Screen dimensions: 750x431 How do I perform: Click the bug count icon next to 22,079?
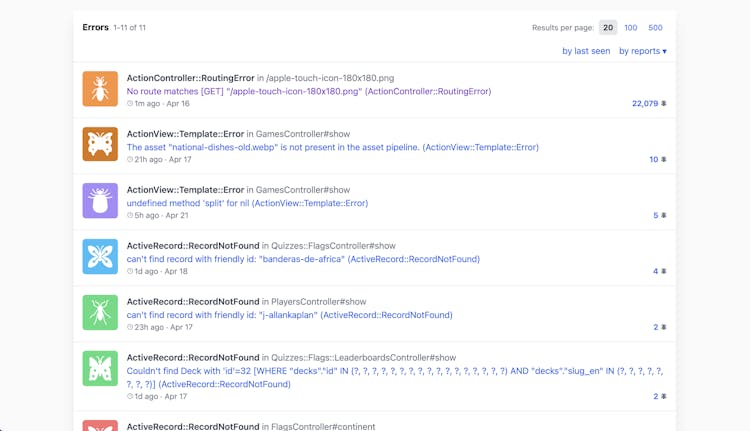pyautogui.click(x=663, y=103)
